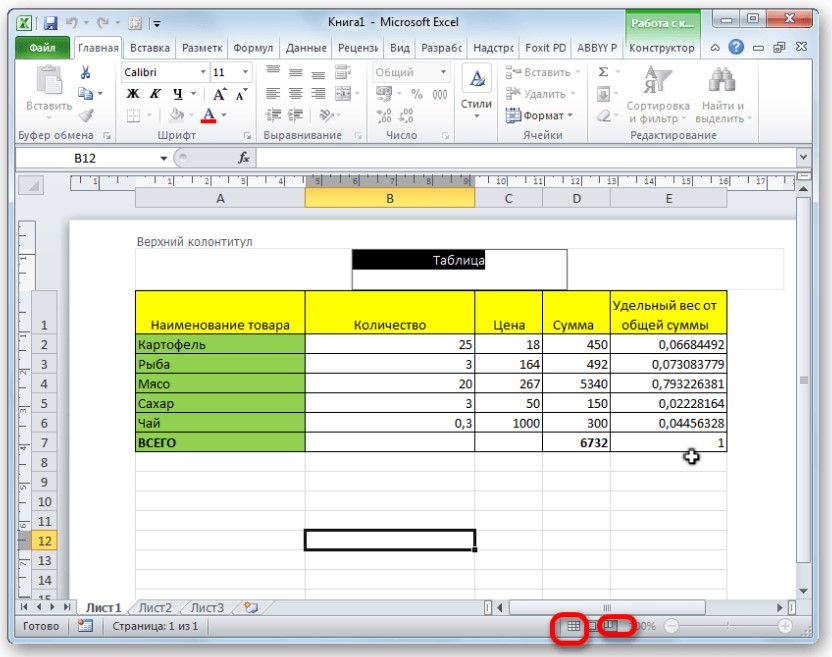Click the zoom slider on status bar
The width and height of the screenshot is (832, 657).
tap(726, 626)
